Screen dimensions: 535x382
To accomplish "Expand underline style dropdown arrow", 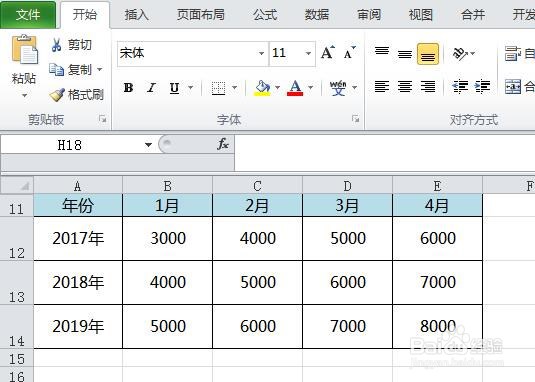I will [x=191, y=88].
